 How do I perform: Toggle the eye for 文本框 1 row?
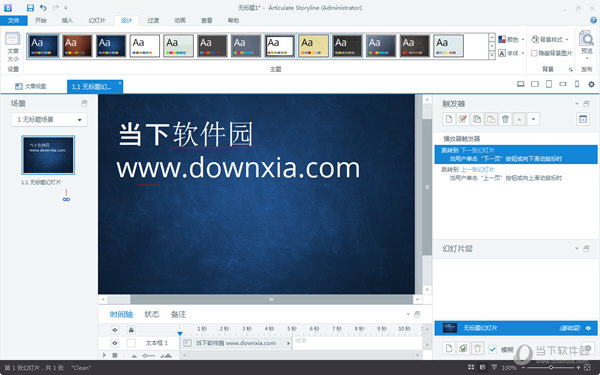(x=115, y=343)
